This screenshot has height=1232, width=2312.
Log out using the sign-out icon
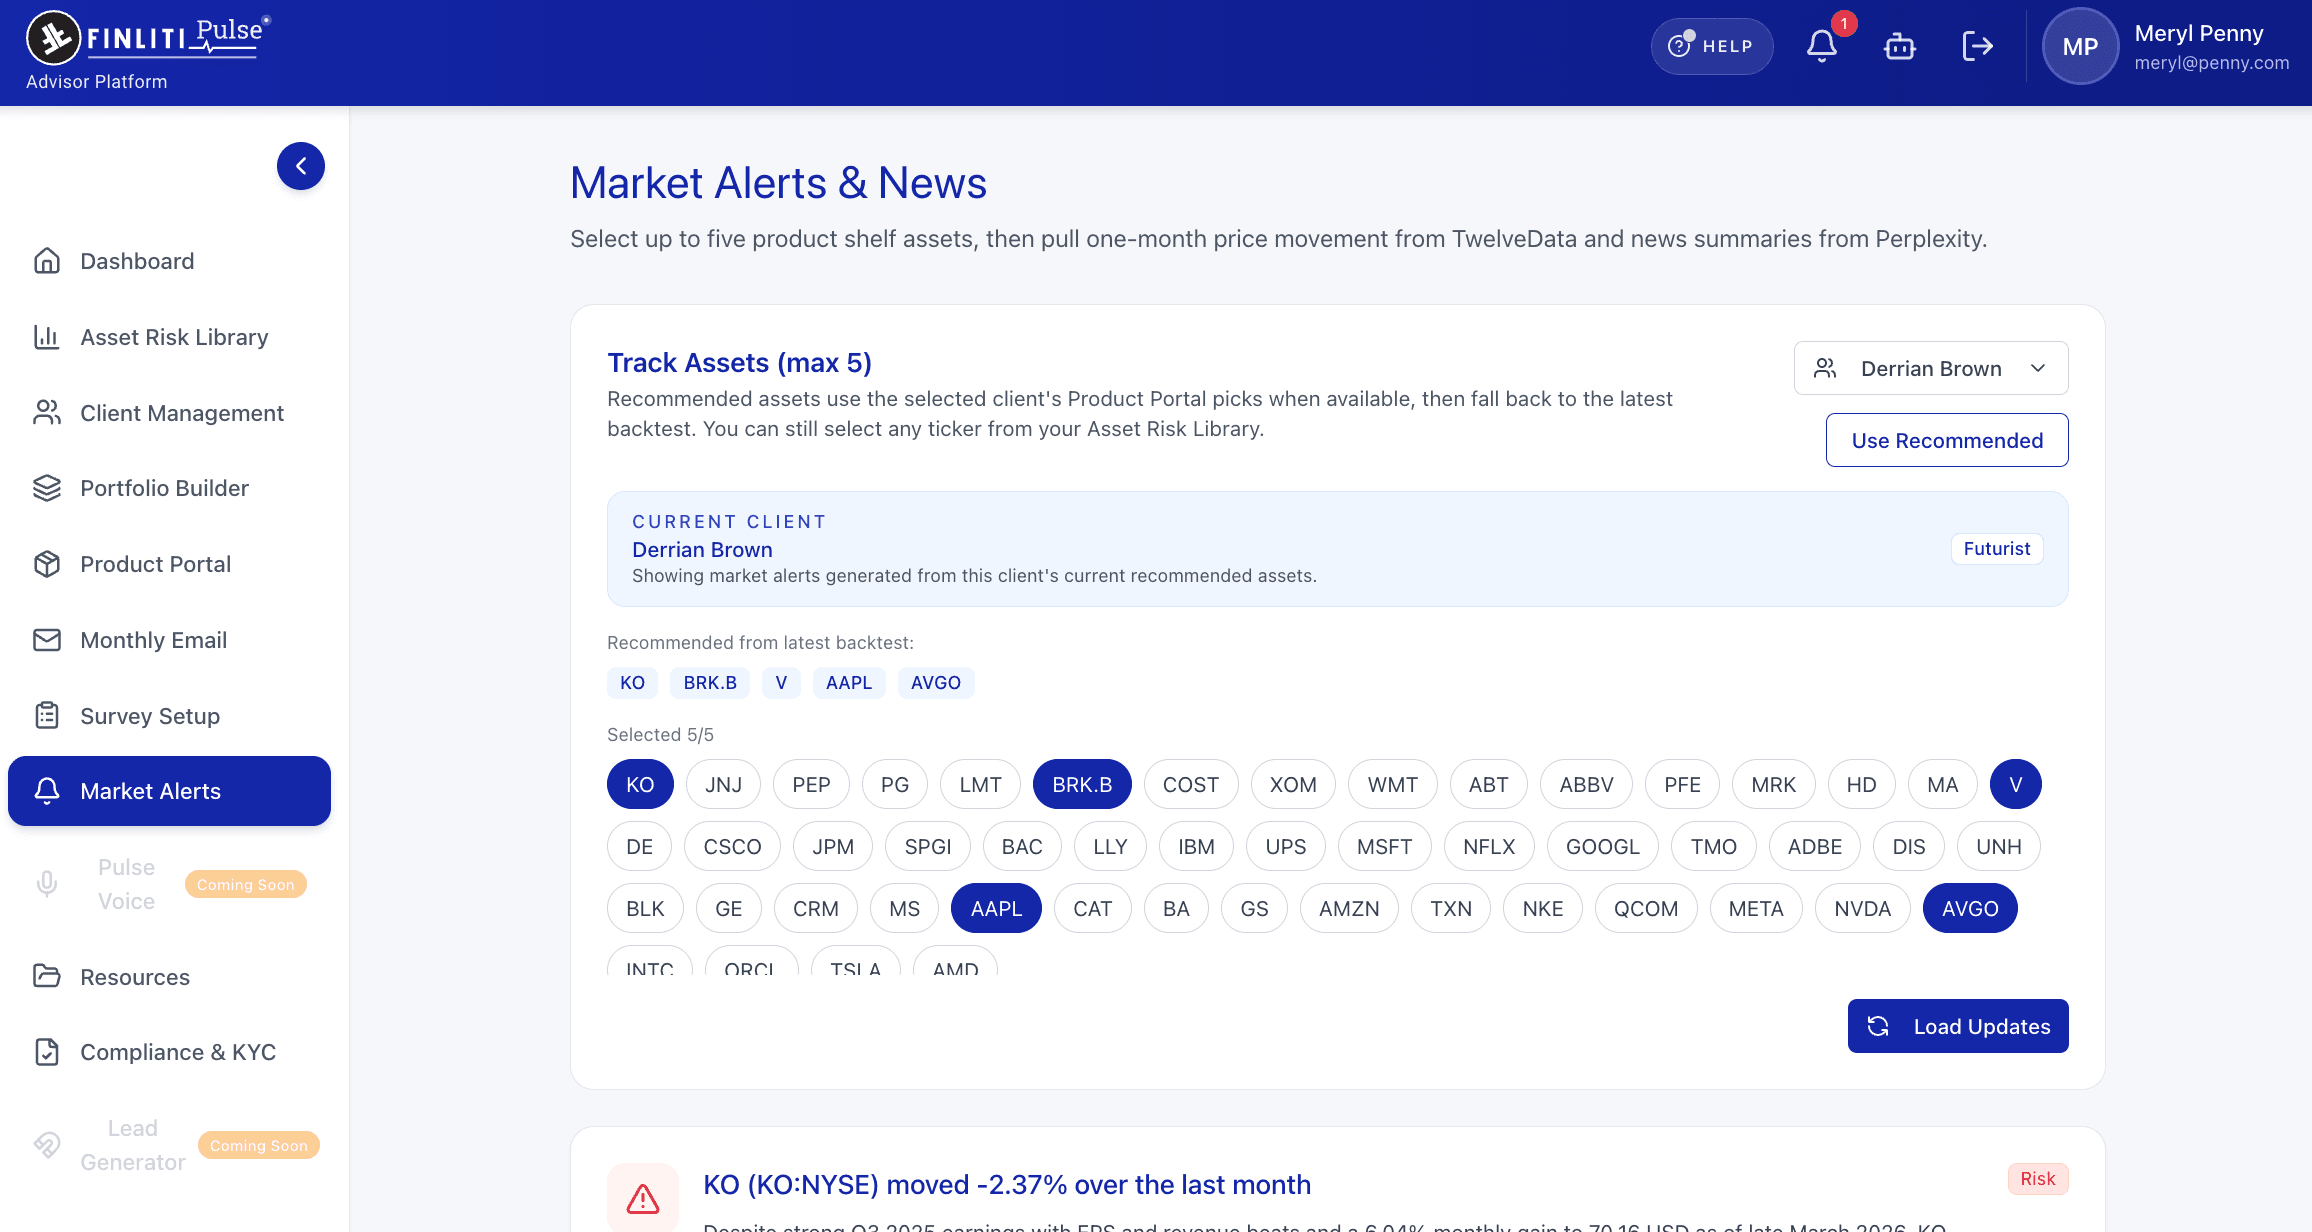(1977, 46)
